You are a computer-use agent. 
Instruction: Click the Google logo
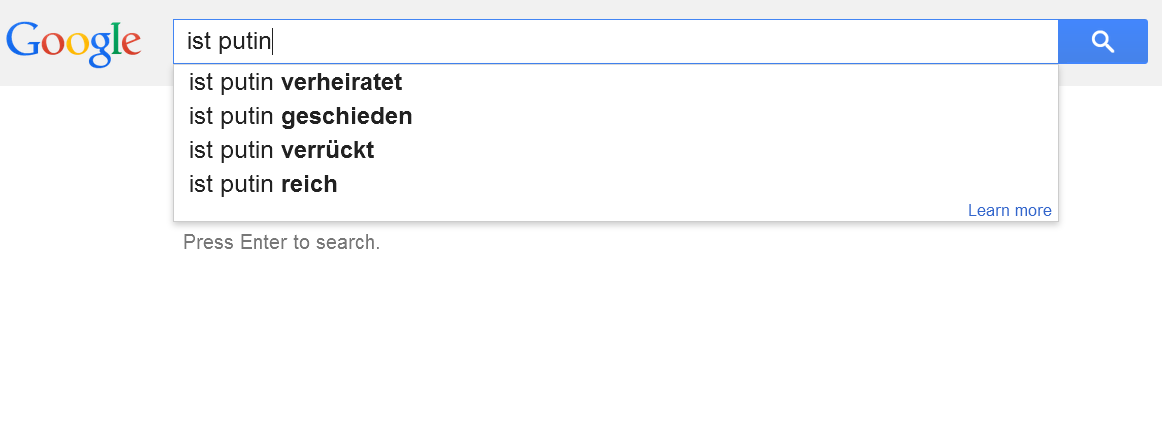tap(73, 42)
